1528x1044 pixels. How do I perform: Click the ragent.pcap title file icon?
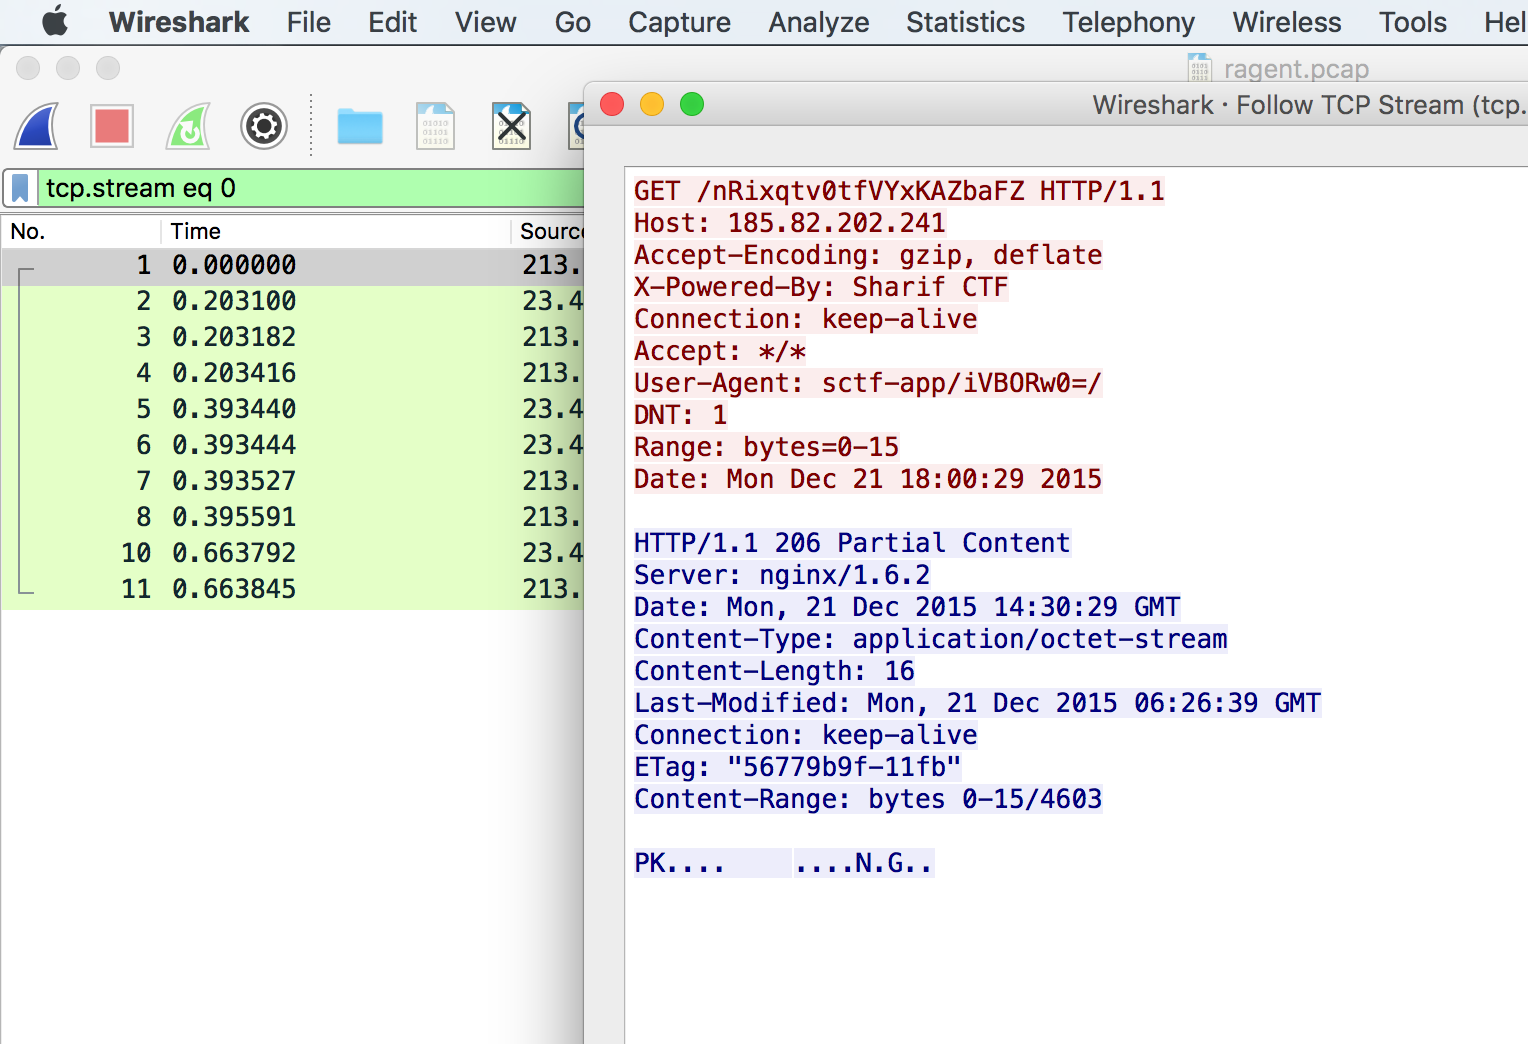click(1199, 68)
